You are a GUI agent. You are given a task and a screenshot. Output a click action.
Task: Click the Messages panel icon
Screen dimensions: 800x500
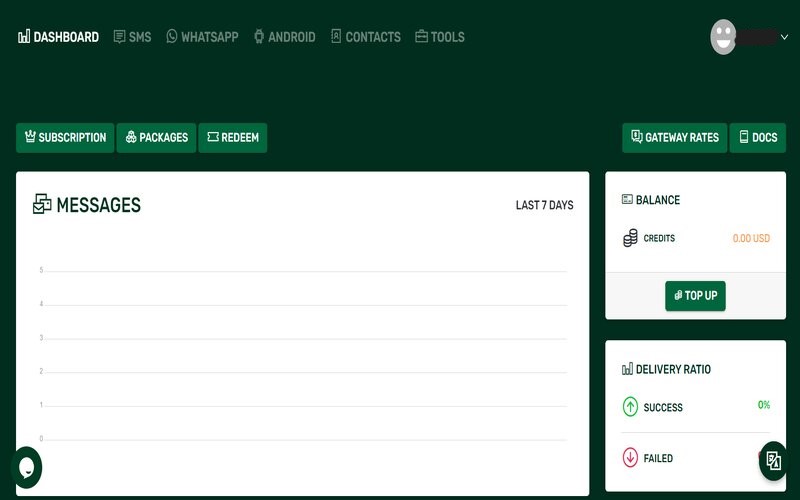(x=42, y=205)
